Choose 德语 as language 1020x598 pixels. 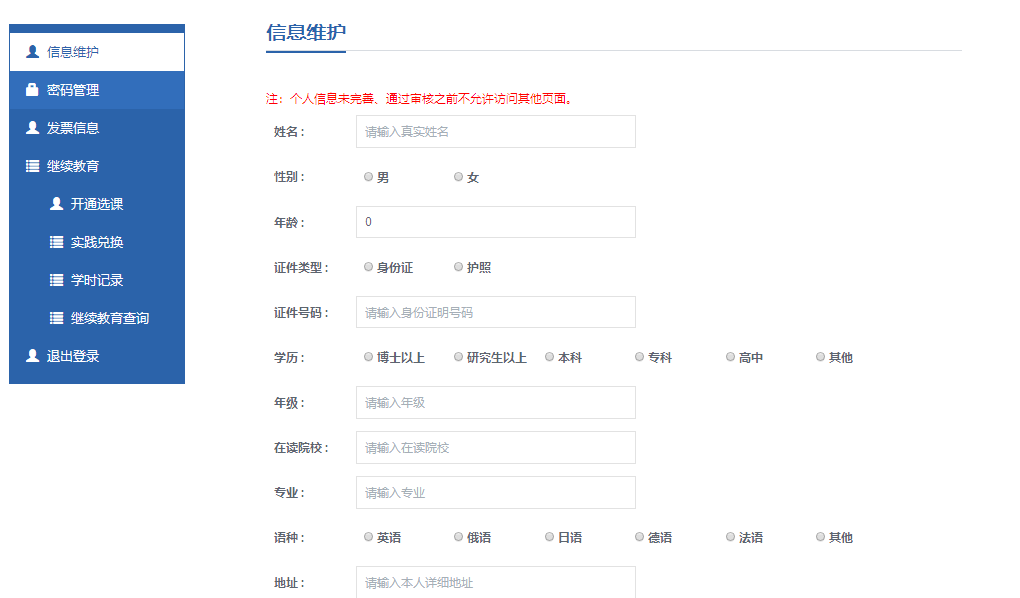click(639, 537)
